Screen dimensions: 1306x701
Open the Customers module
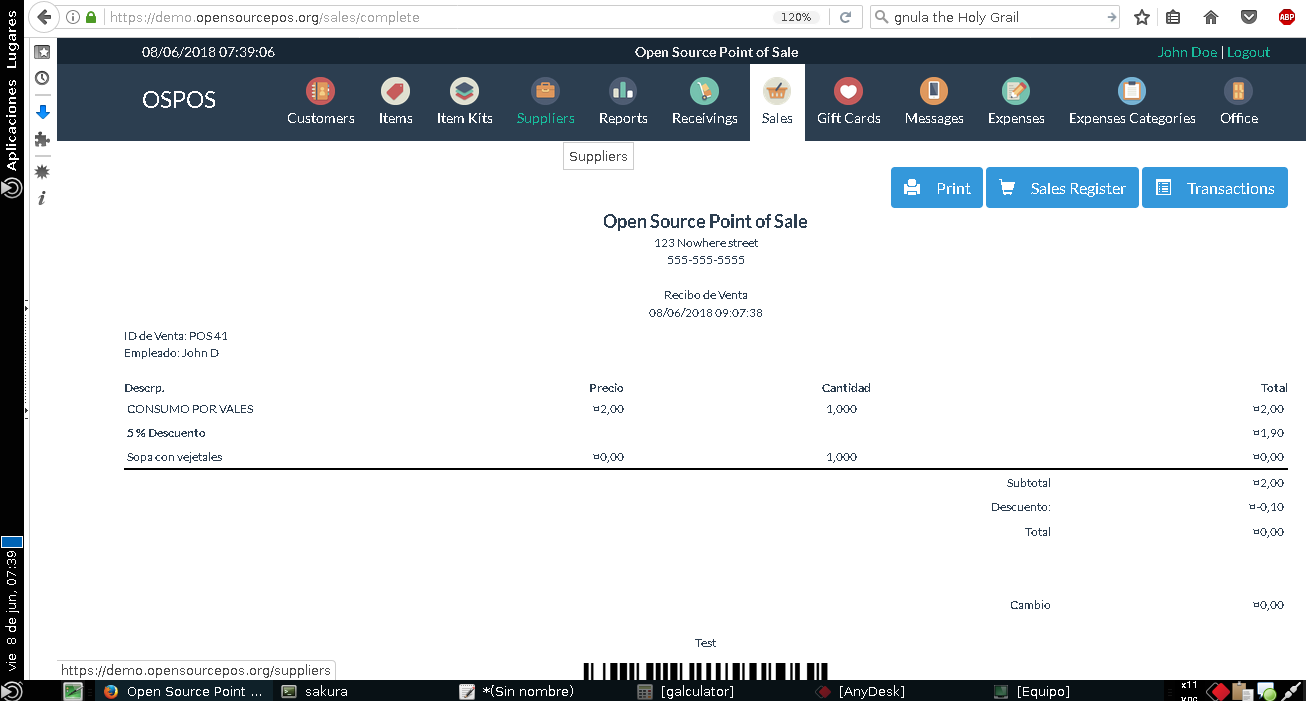coord(320,100)
